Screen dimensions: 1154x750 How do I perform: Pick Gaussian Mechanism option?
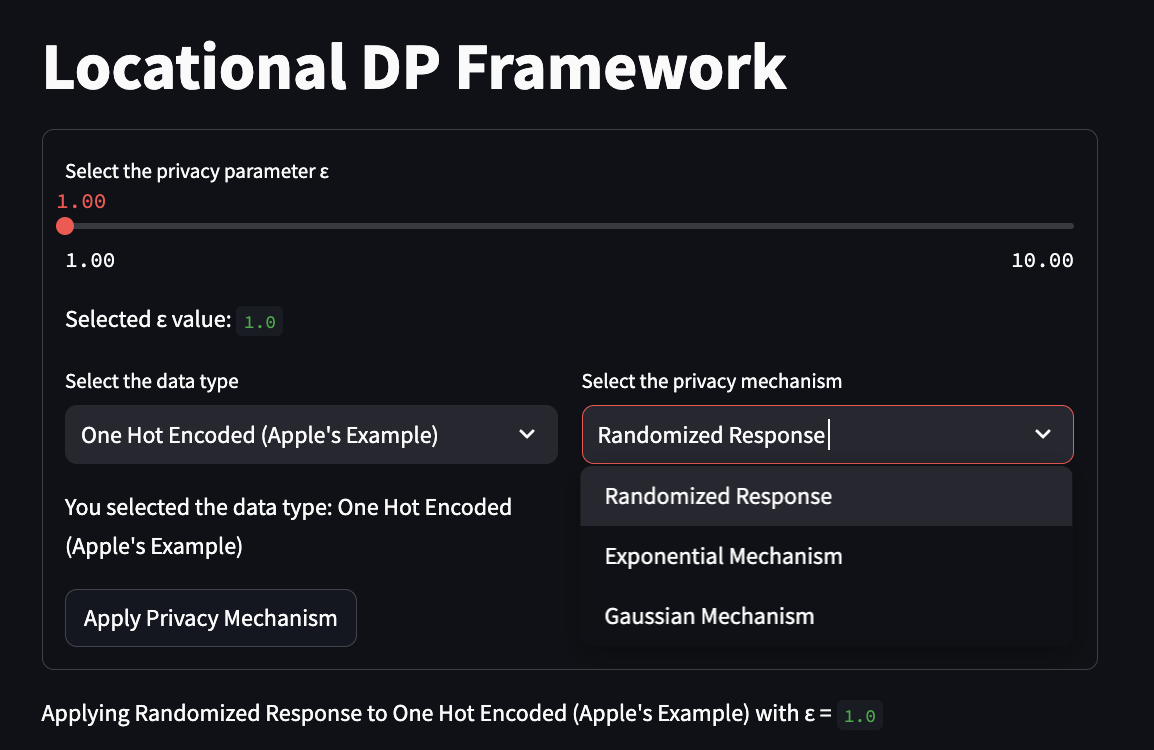tap(826, 616)
